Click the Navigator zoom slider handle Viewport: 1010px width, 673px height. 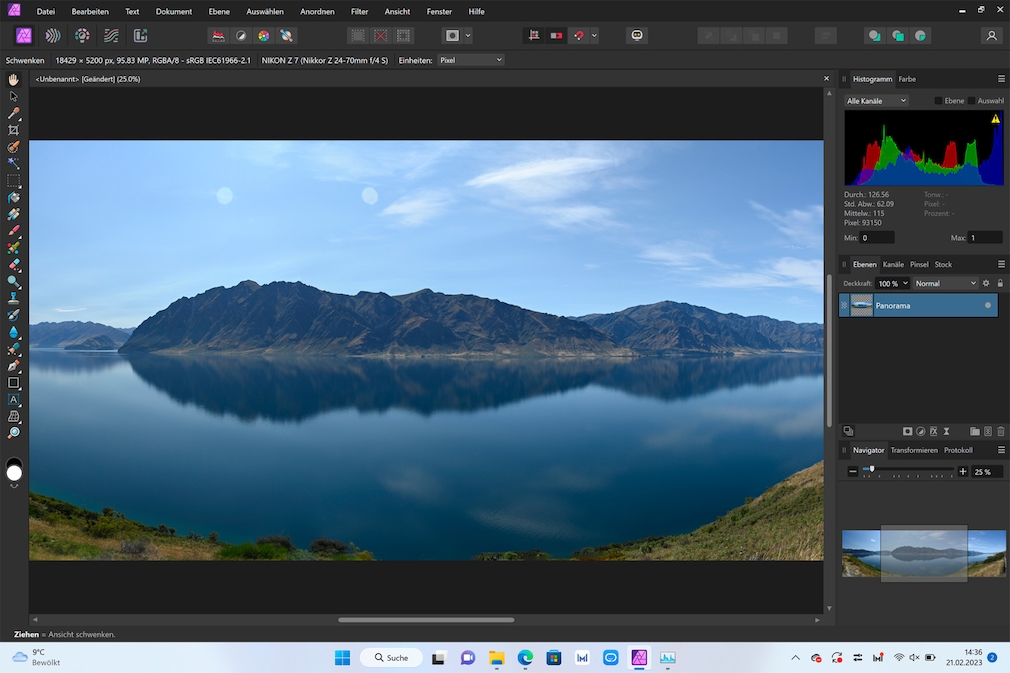[872, 469]
